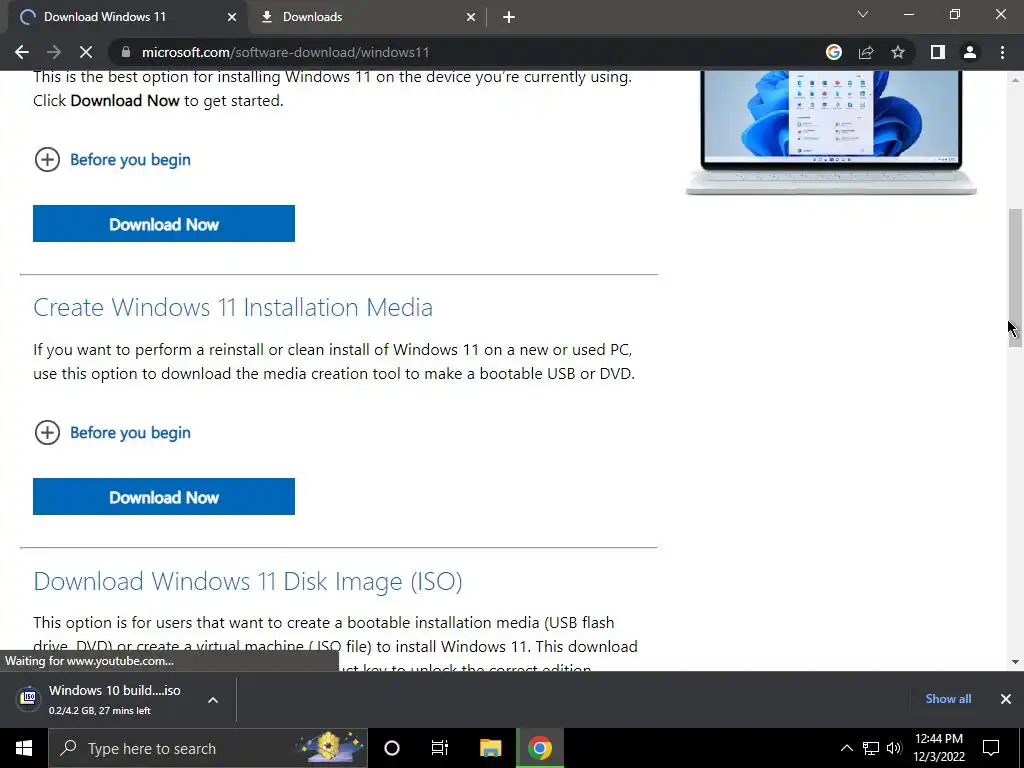Open Google icon in address bar
Viewport: 1024px width, 768px height.
pyautogui.click(x=833, y=52)
